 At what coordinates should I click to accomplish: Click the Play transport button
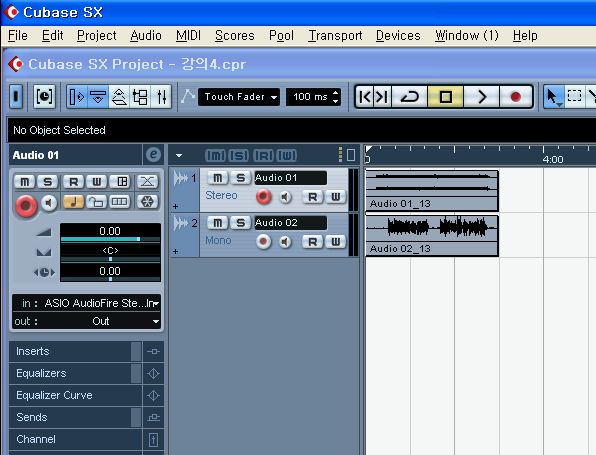point(481,97)
